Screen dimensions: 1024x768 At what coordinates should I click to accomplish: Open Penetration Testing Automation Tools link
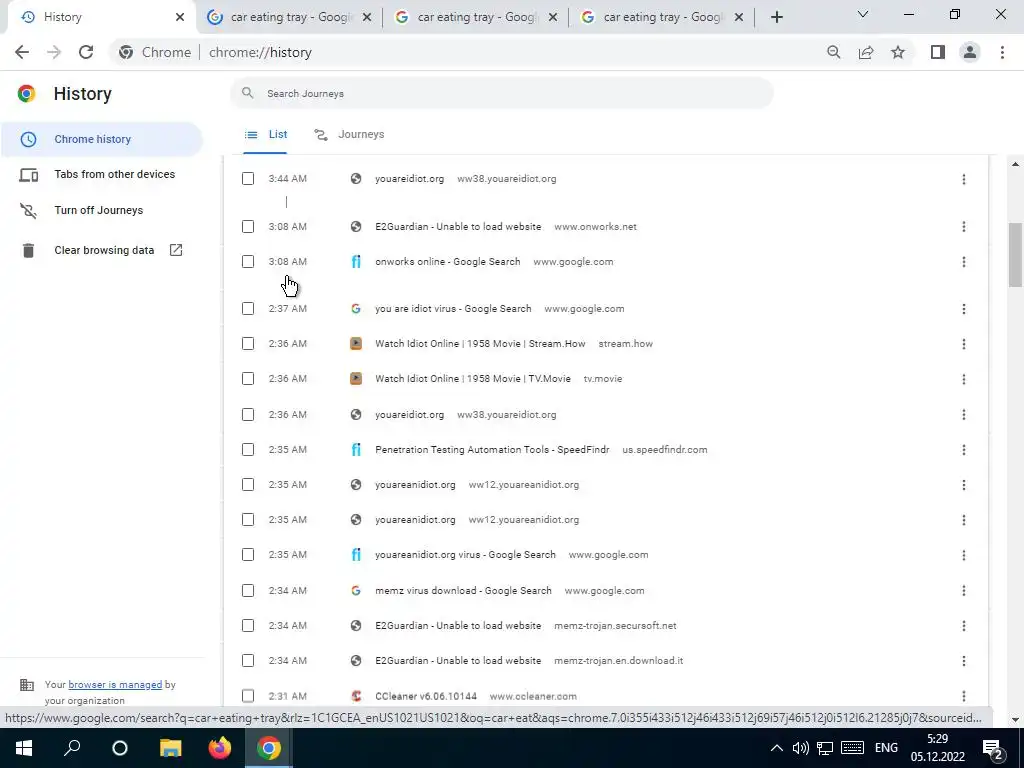[492, 449]
